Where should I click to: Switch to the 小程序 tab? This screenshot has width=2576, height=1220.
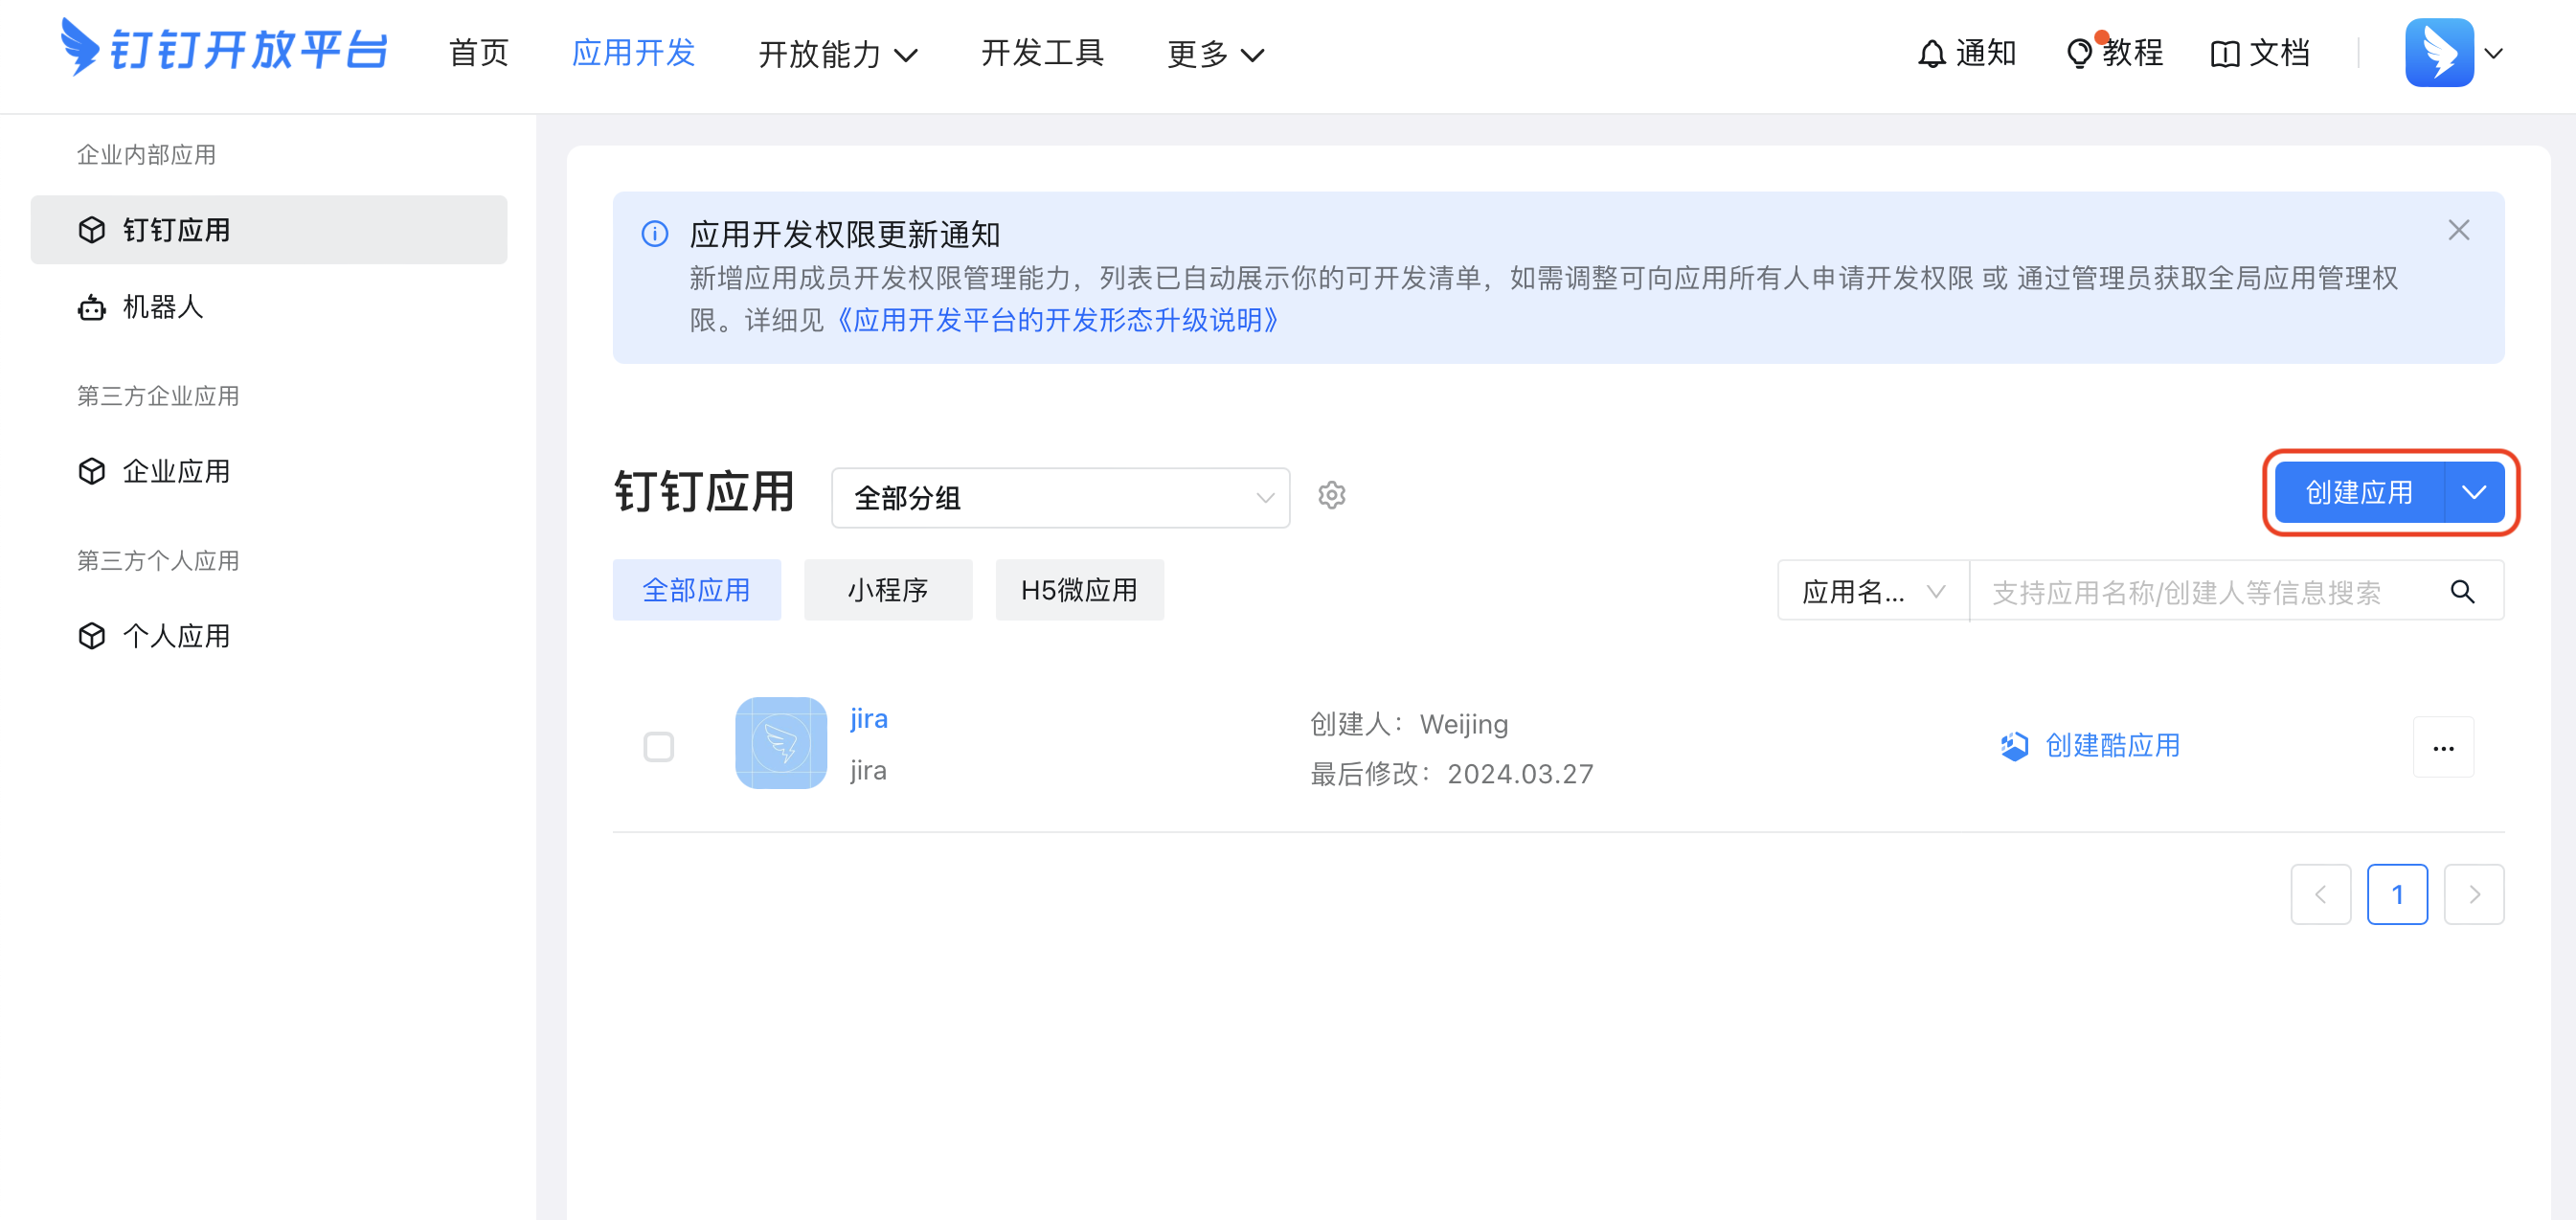[x=887, y=590]
